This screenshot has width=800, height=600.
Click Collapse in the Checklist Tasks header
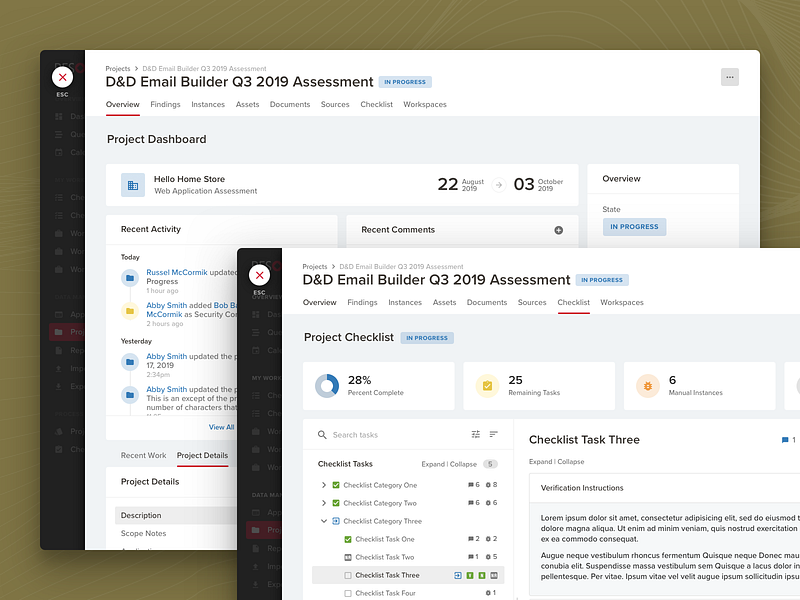[463, 464]
